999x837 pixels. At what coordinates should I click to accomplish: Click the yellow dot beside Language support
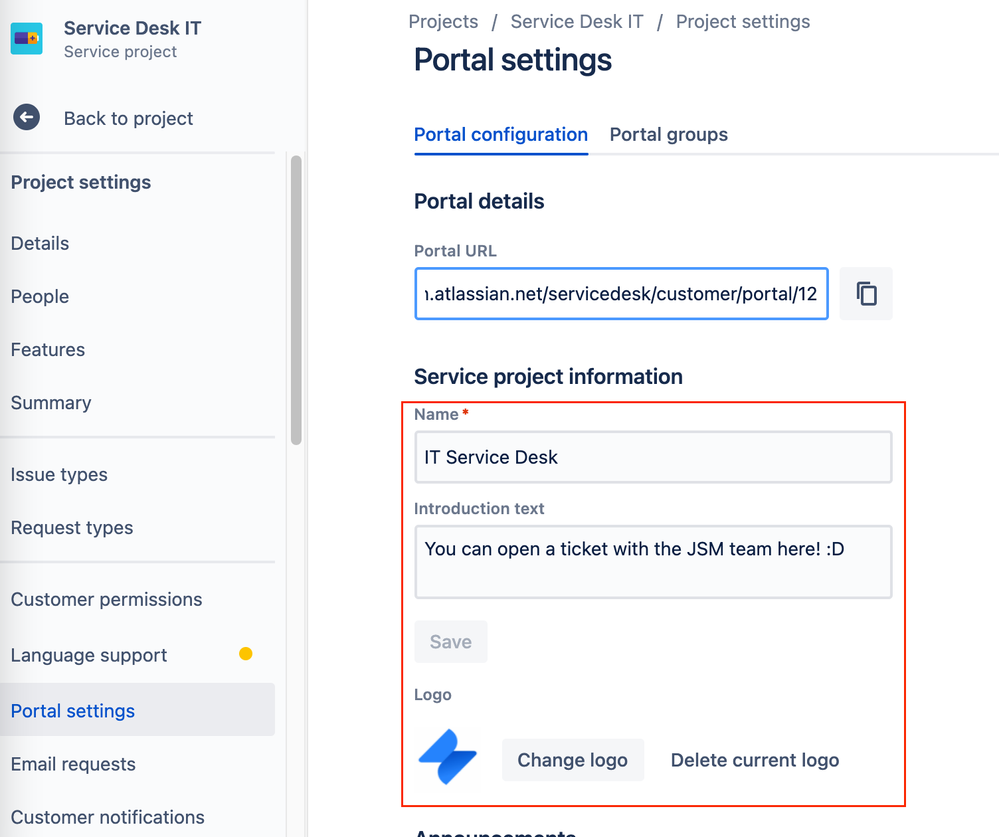[x=246, y=654]
